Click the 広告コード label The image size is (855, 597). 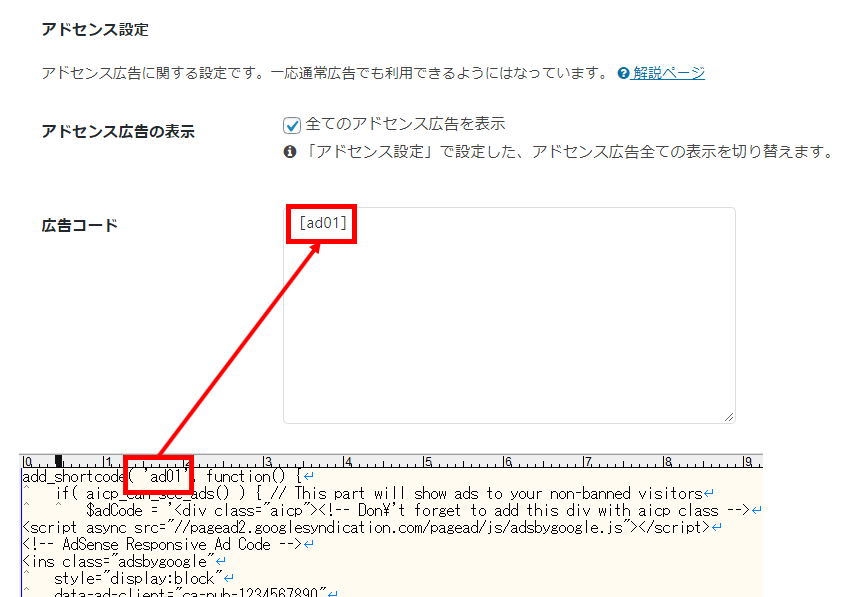tap(80, 225)
